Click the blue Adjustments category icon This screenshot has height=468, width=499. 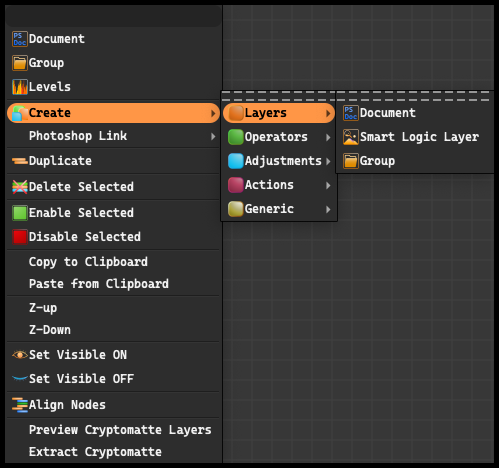[236, 161]
